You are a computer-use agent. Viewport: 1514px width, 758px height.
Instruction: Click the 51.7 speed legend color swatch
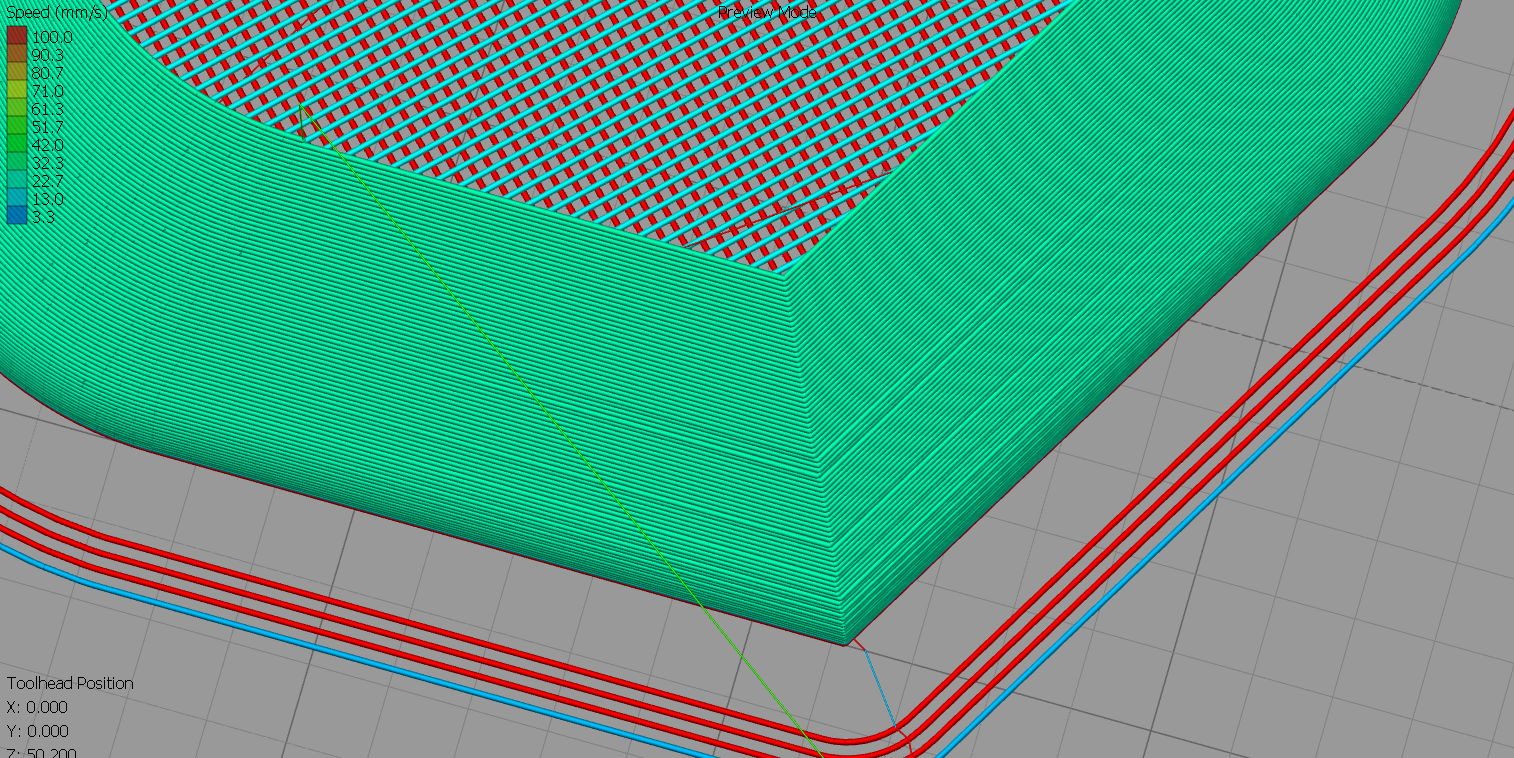[x=17, y=127]
